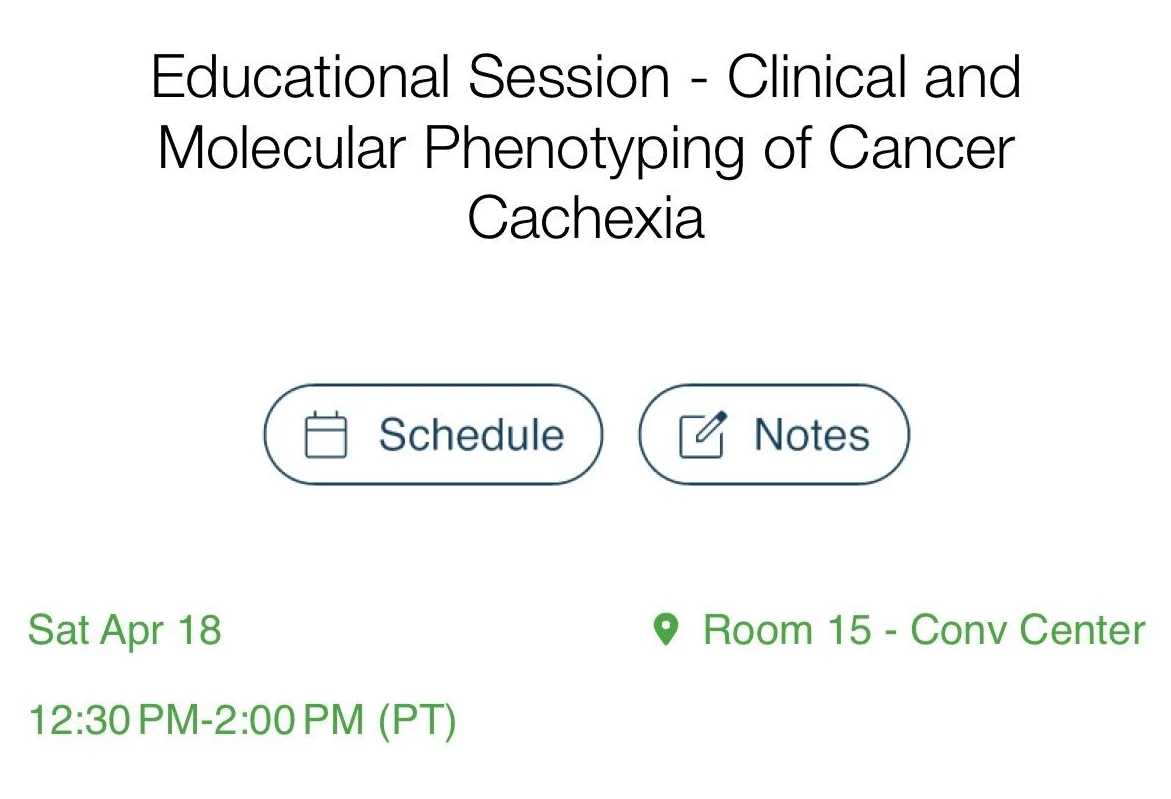Click the Molecular Phenotyping of Cancer line
Image resolution: width=1171 pixels, height=799 pixels.
coord(586,148)
